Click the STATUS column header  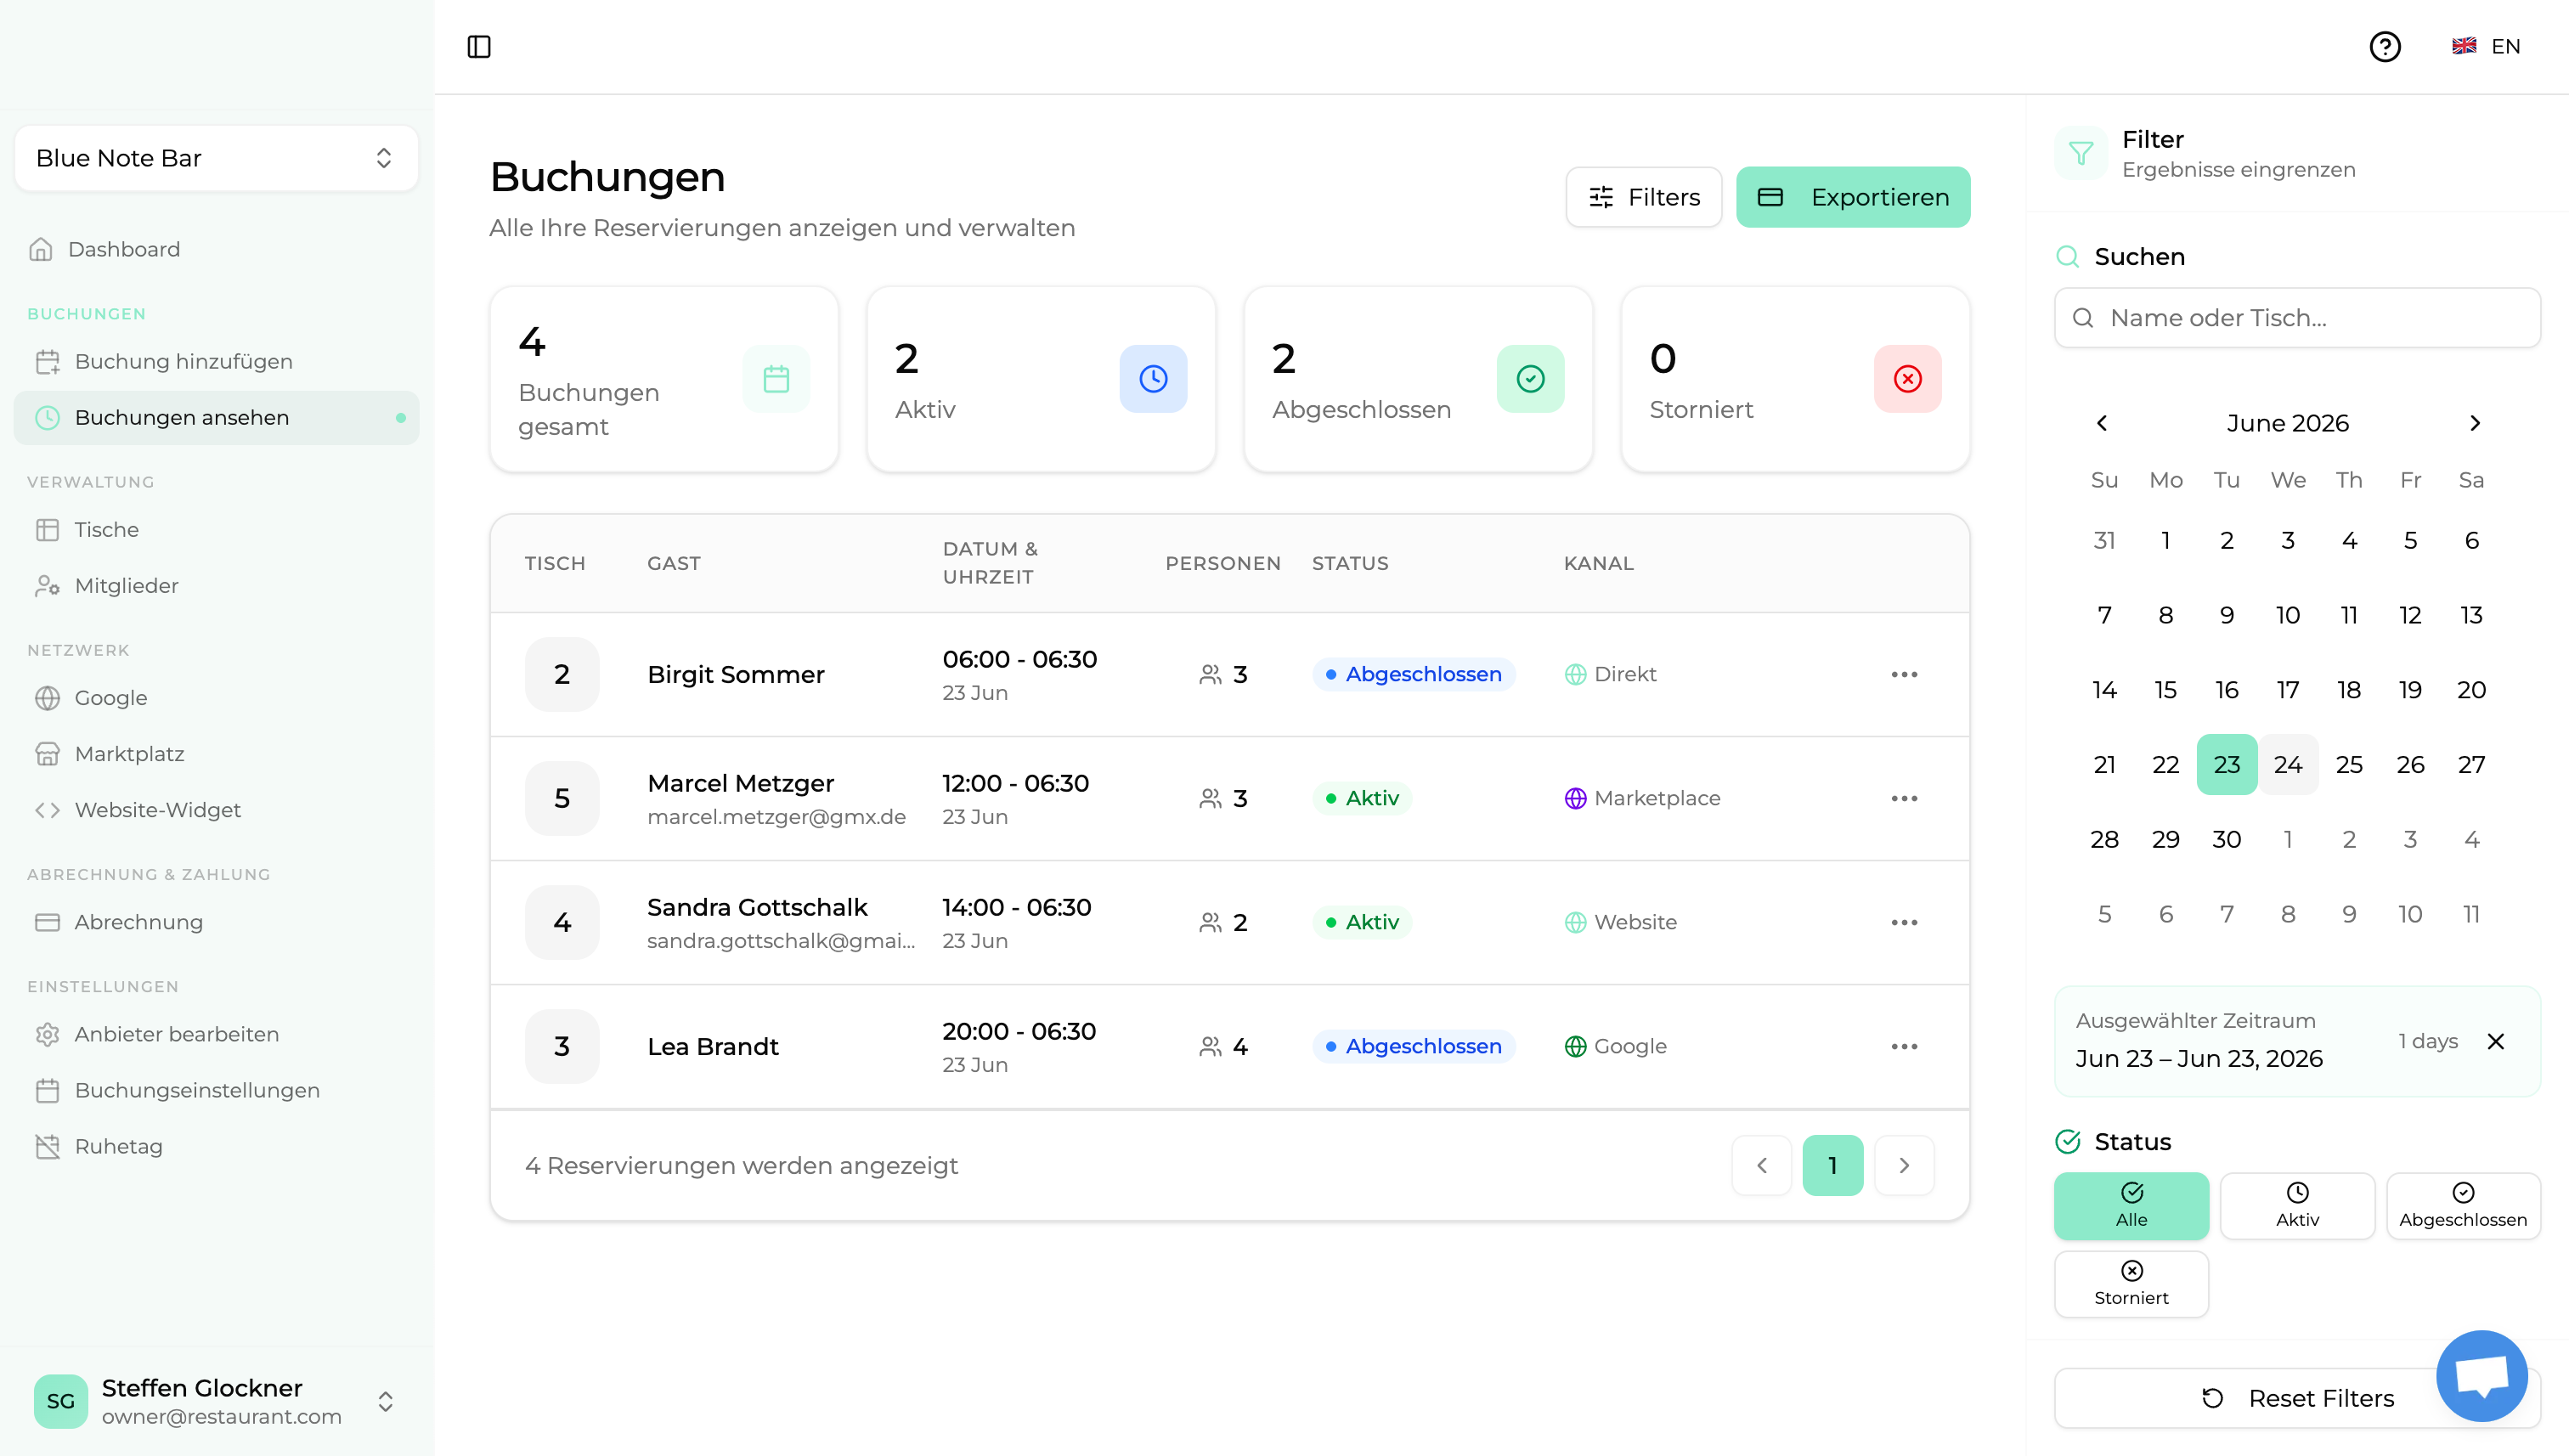(x=1350, y=563)
